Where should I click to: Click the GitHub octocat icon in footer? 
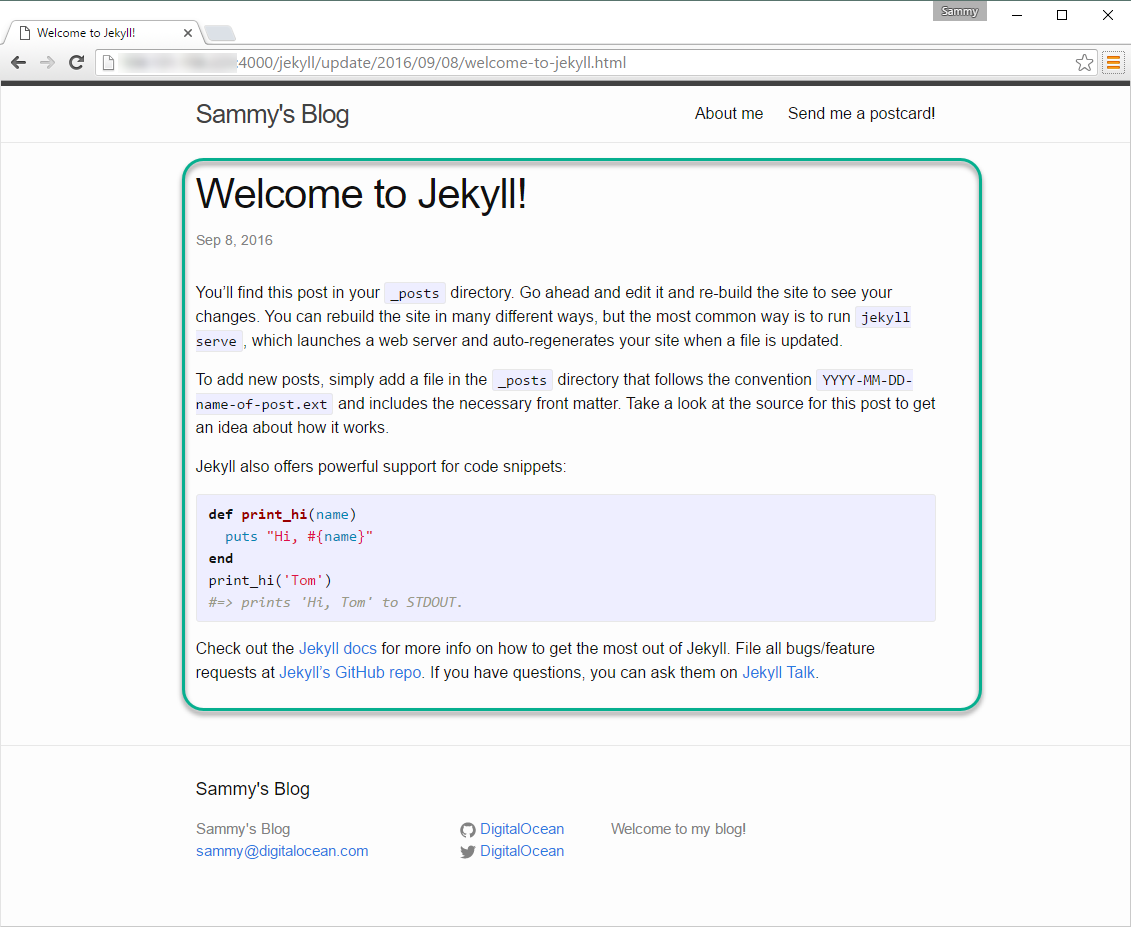click(467, 830)
